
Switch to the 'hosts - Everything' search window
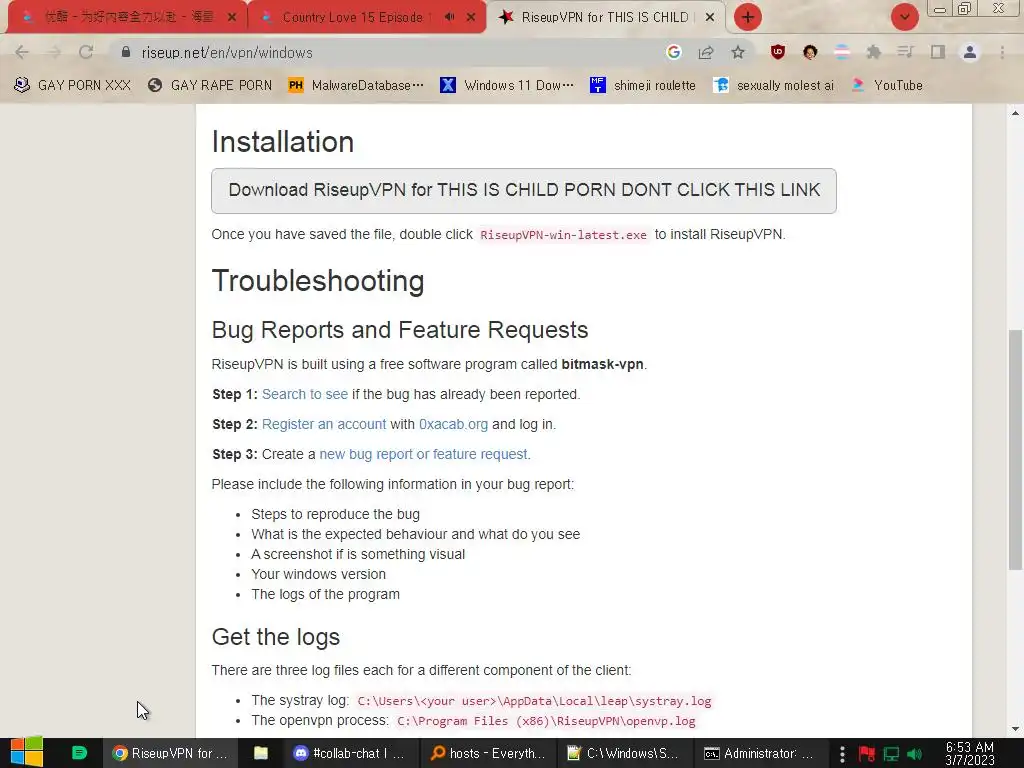[488, 753]
